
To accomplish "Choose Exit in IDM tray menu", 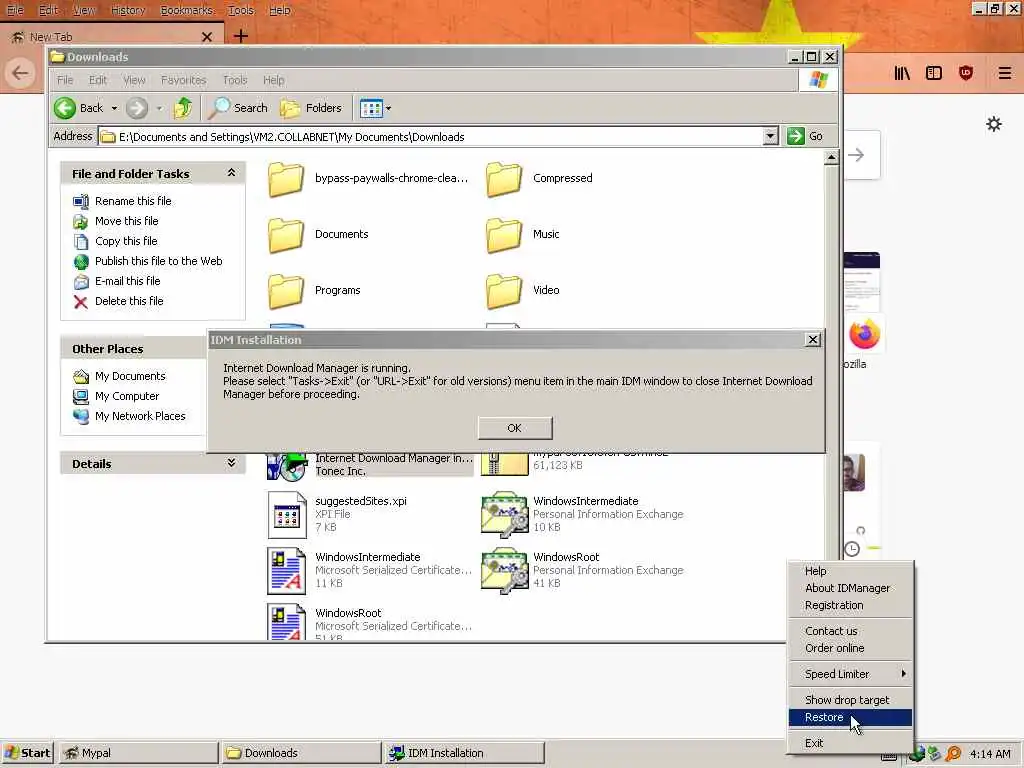I will pos(850,743).
